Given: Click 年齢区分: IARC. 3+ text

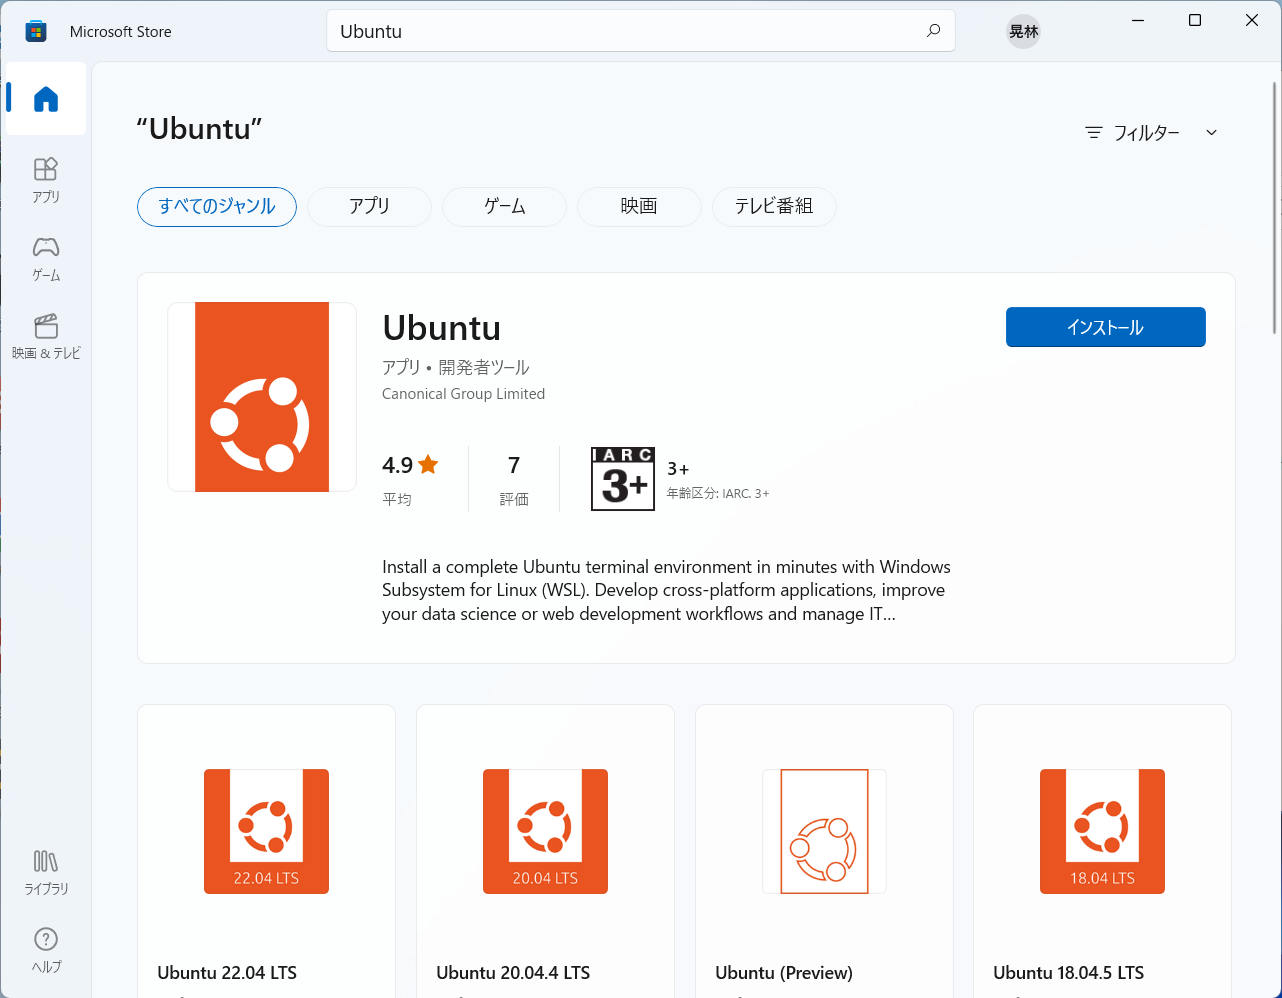Looking at the screenshot, I should point(718,493).
